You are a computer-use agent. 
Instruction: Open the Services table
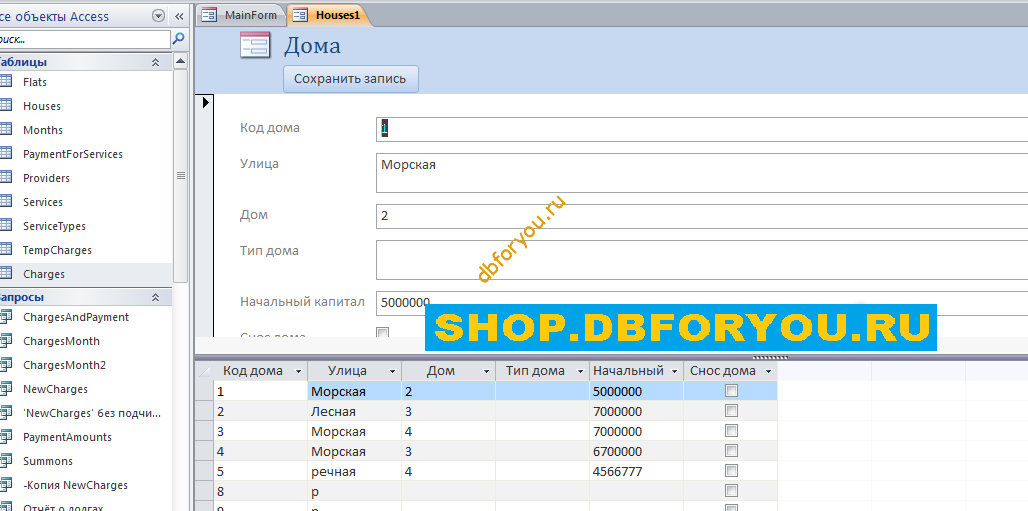(43, 202)
